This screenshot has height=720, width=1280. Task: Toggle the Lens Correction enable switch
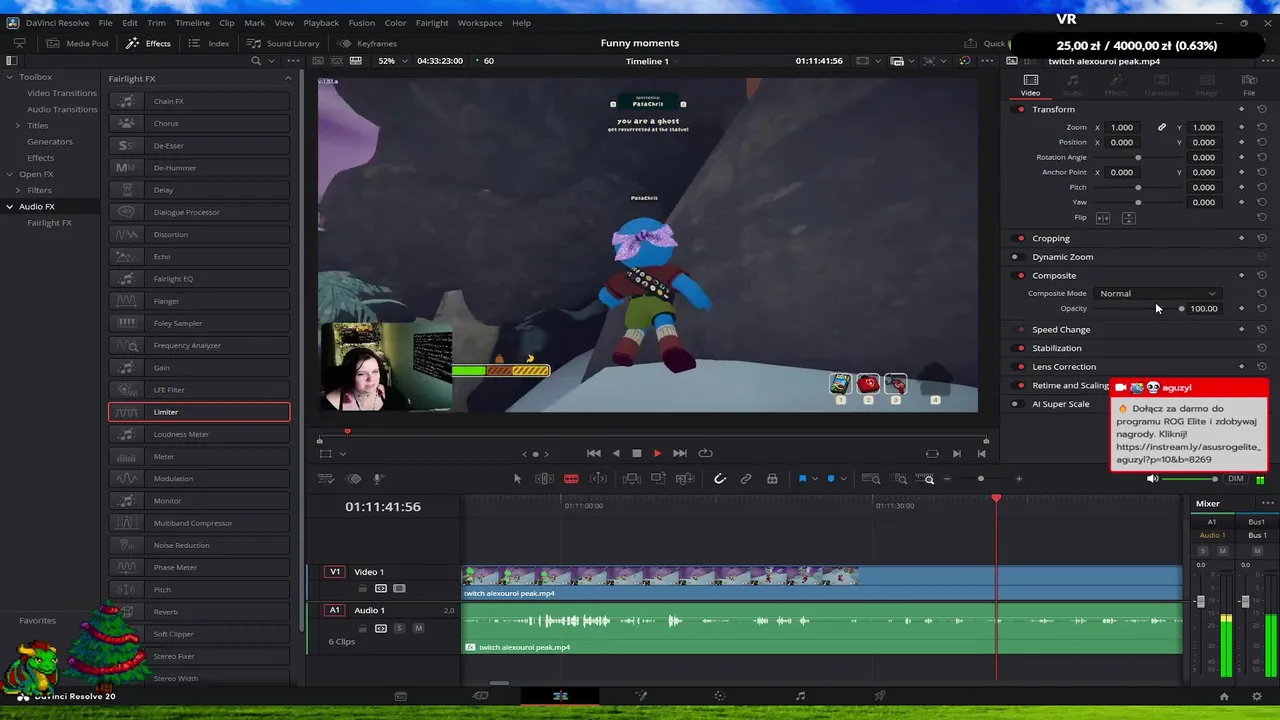coord(1020,367)
